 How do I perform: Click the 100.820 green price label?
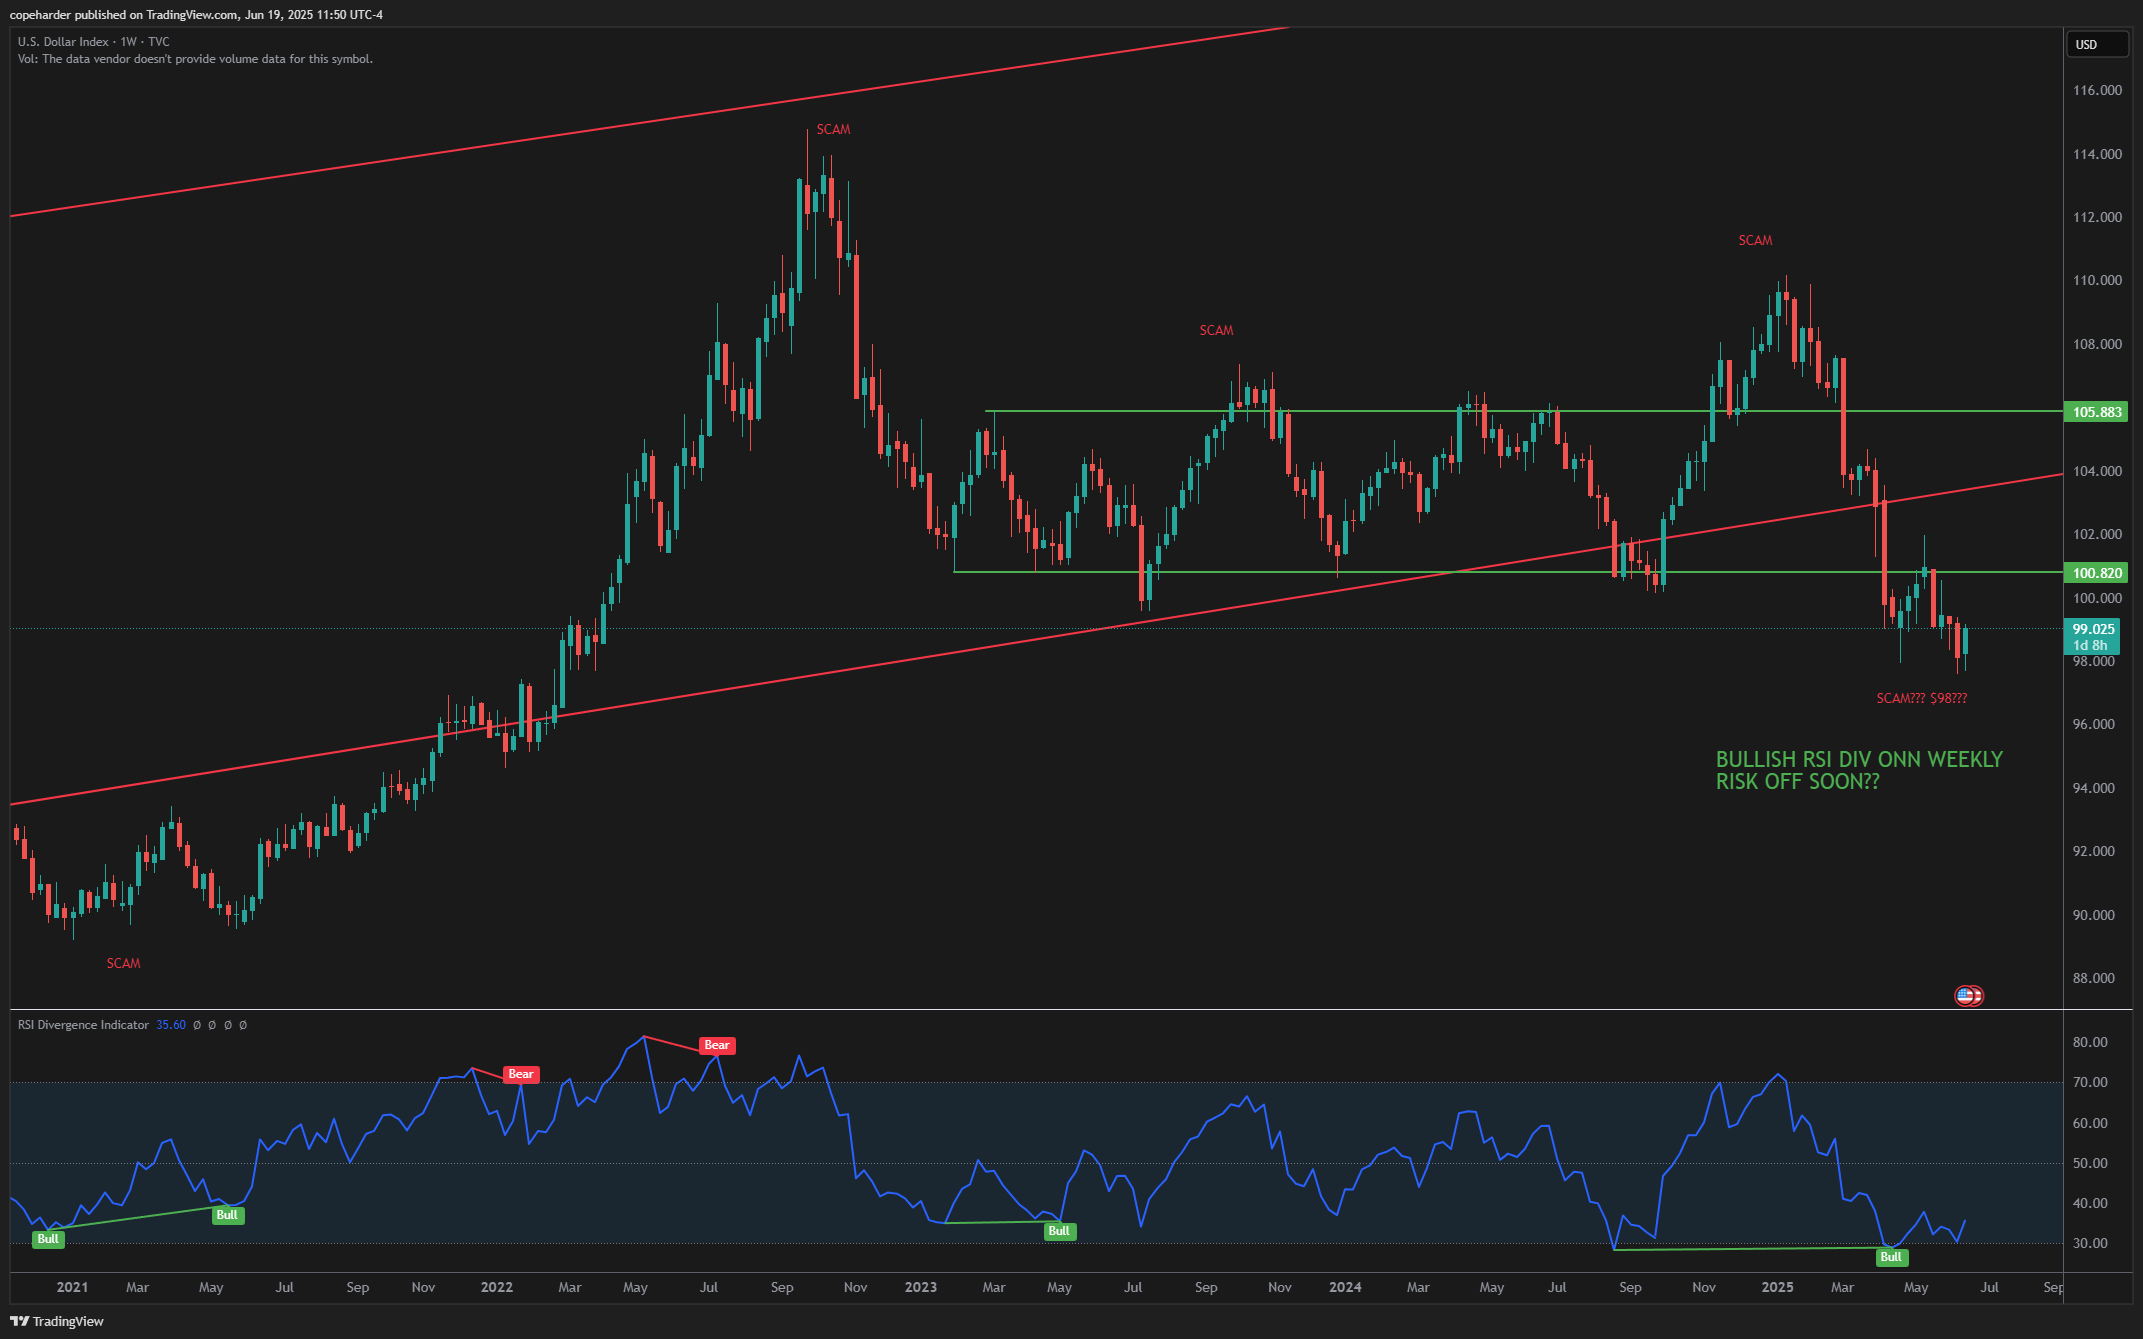[2096, 573]
